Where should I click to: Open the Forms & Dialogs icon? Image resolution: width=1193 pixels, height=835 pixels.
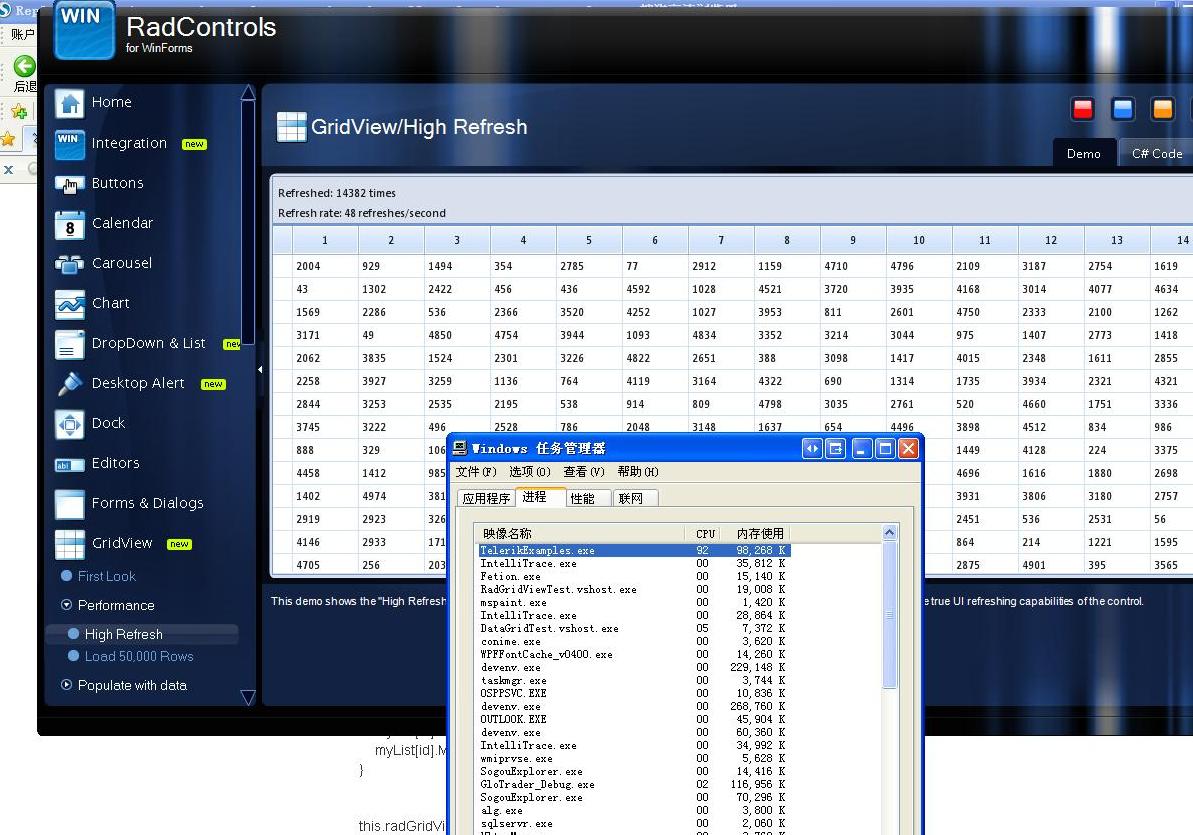tap(69, 504)
